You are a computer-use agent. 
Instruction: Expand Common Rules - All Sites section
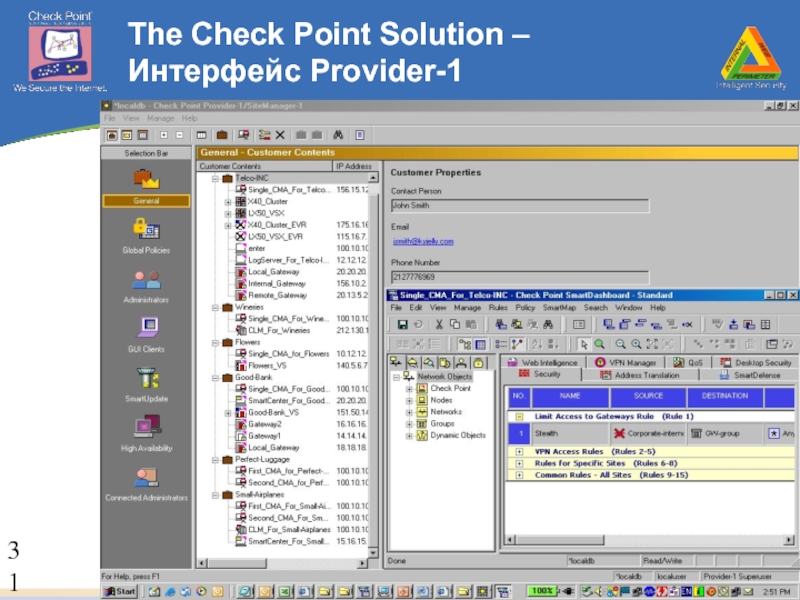[x=519, y=475]
